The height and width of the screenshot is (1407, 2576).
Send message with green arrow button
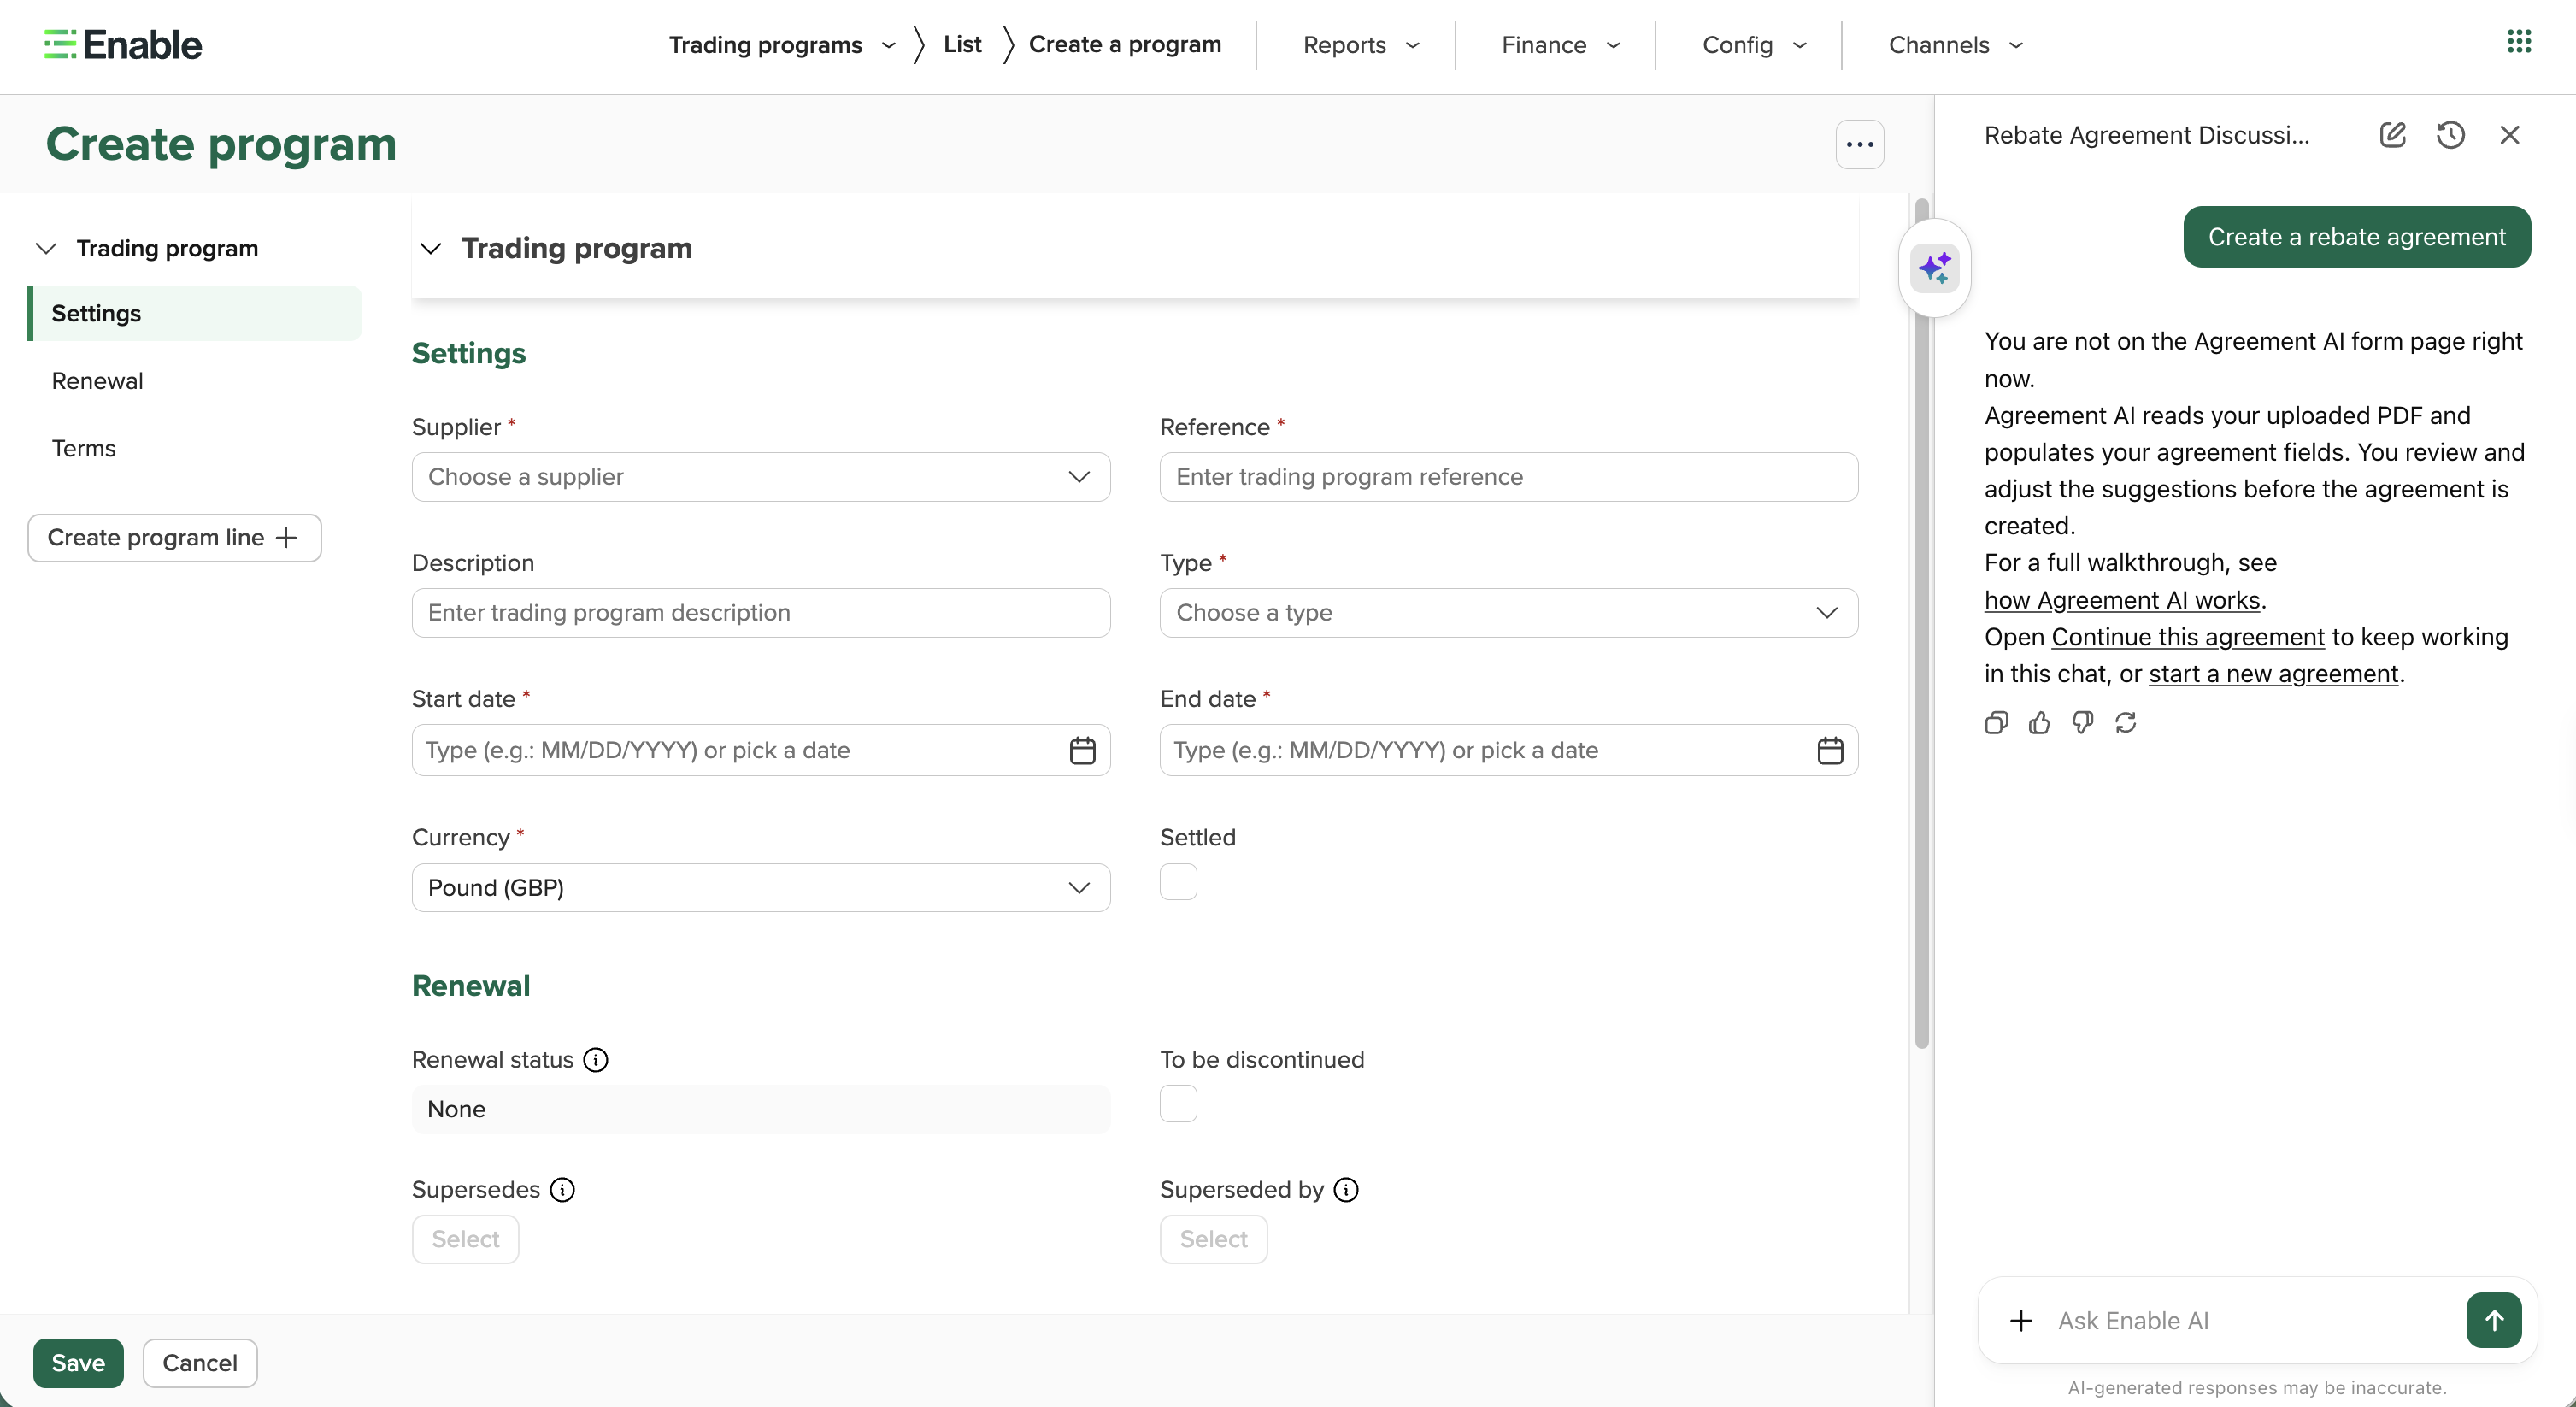coord(2494,1321)
